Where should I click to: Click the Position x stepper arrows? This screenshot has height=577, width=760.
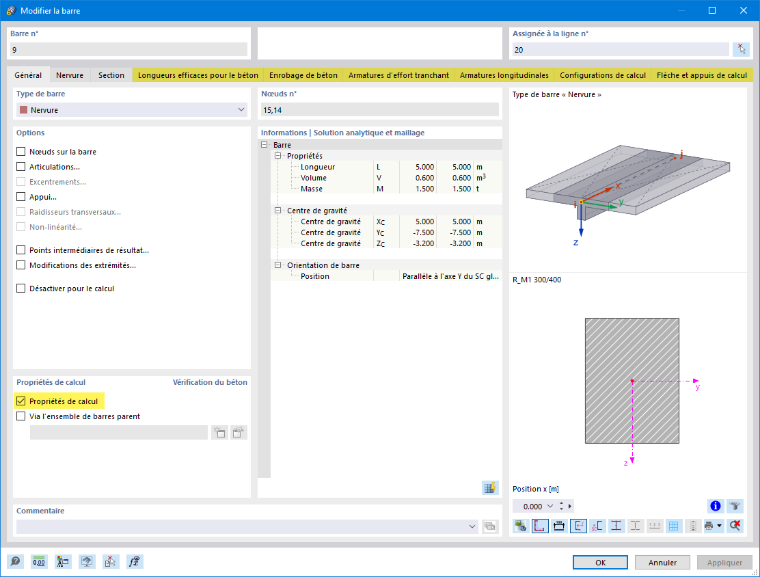coord(561,506)
